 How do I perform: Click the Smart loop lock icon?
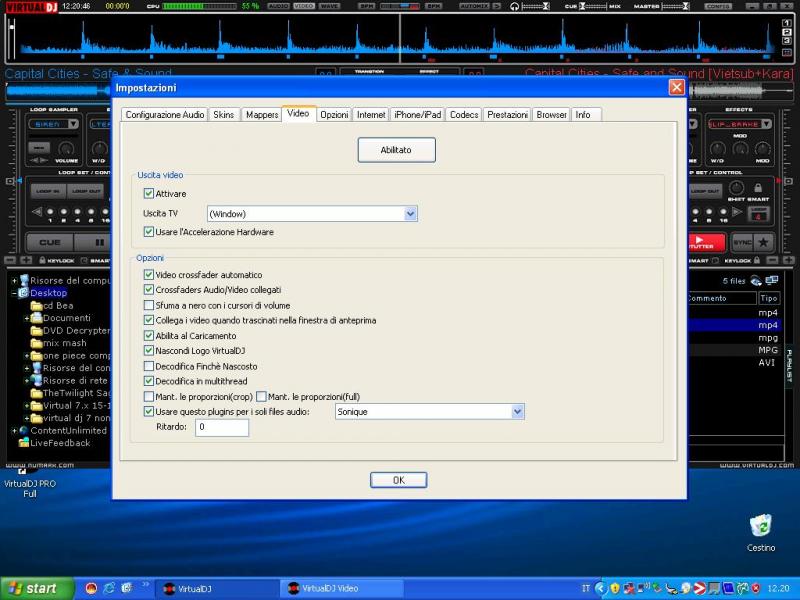click(x=758, y=188)
